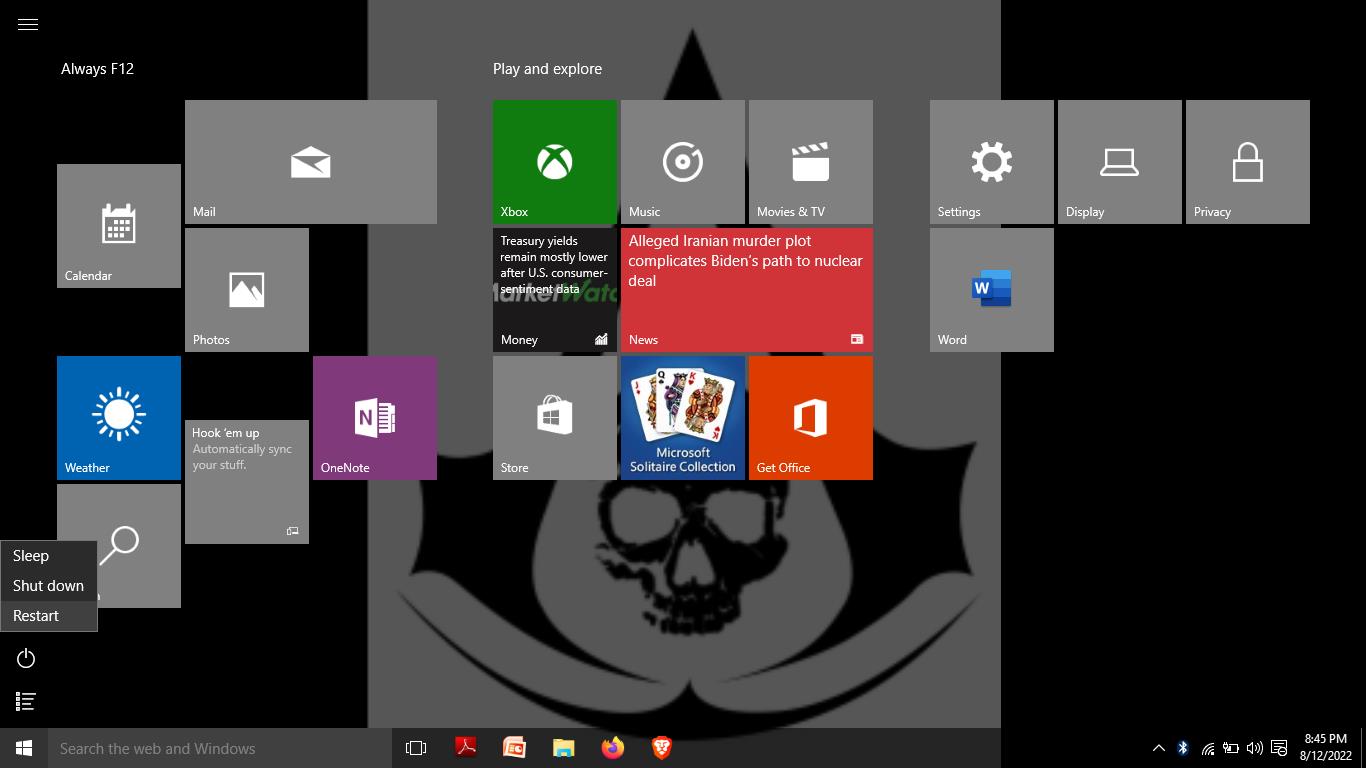Open File Explorer from the taskbar

pos(564,748)
